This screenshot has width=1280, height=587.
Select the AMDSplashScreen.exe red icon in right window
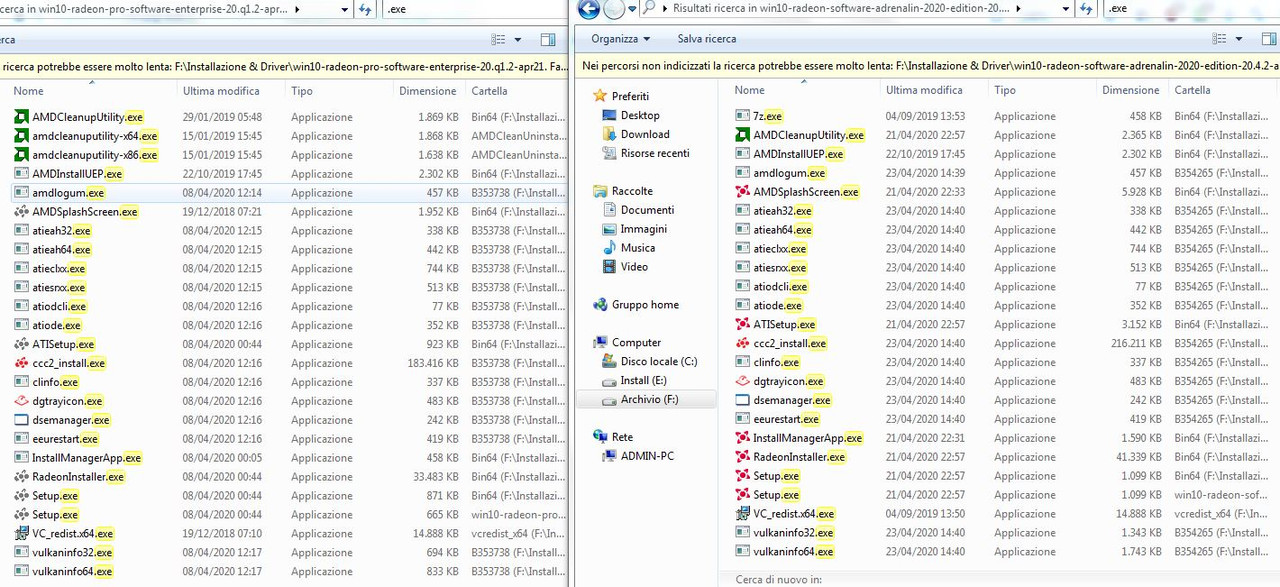[x=743, y=192]
